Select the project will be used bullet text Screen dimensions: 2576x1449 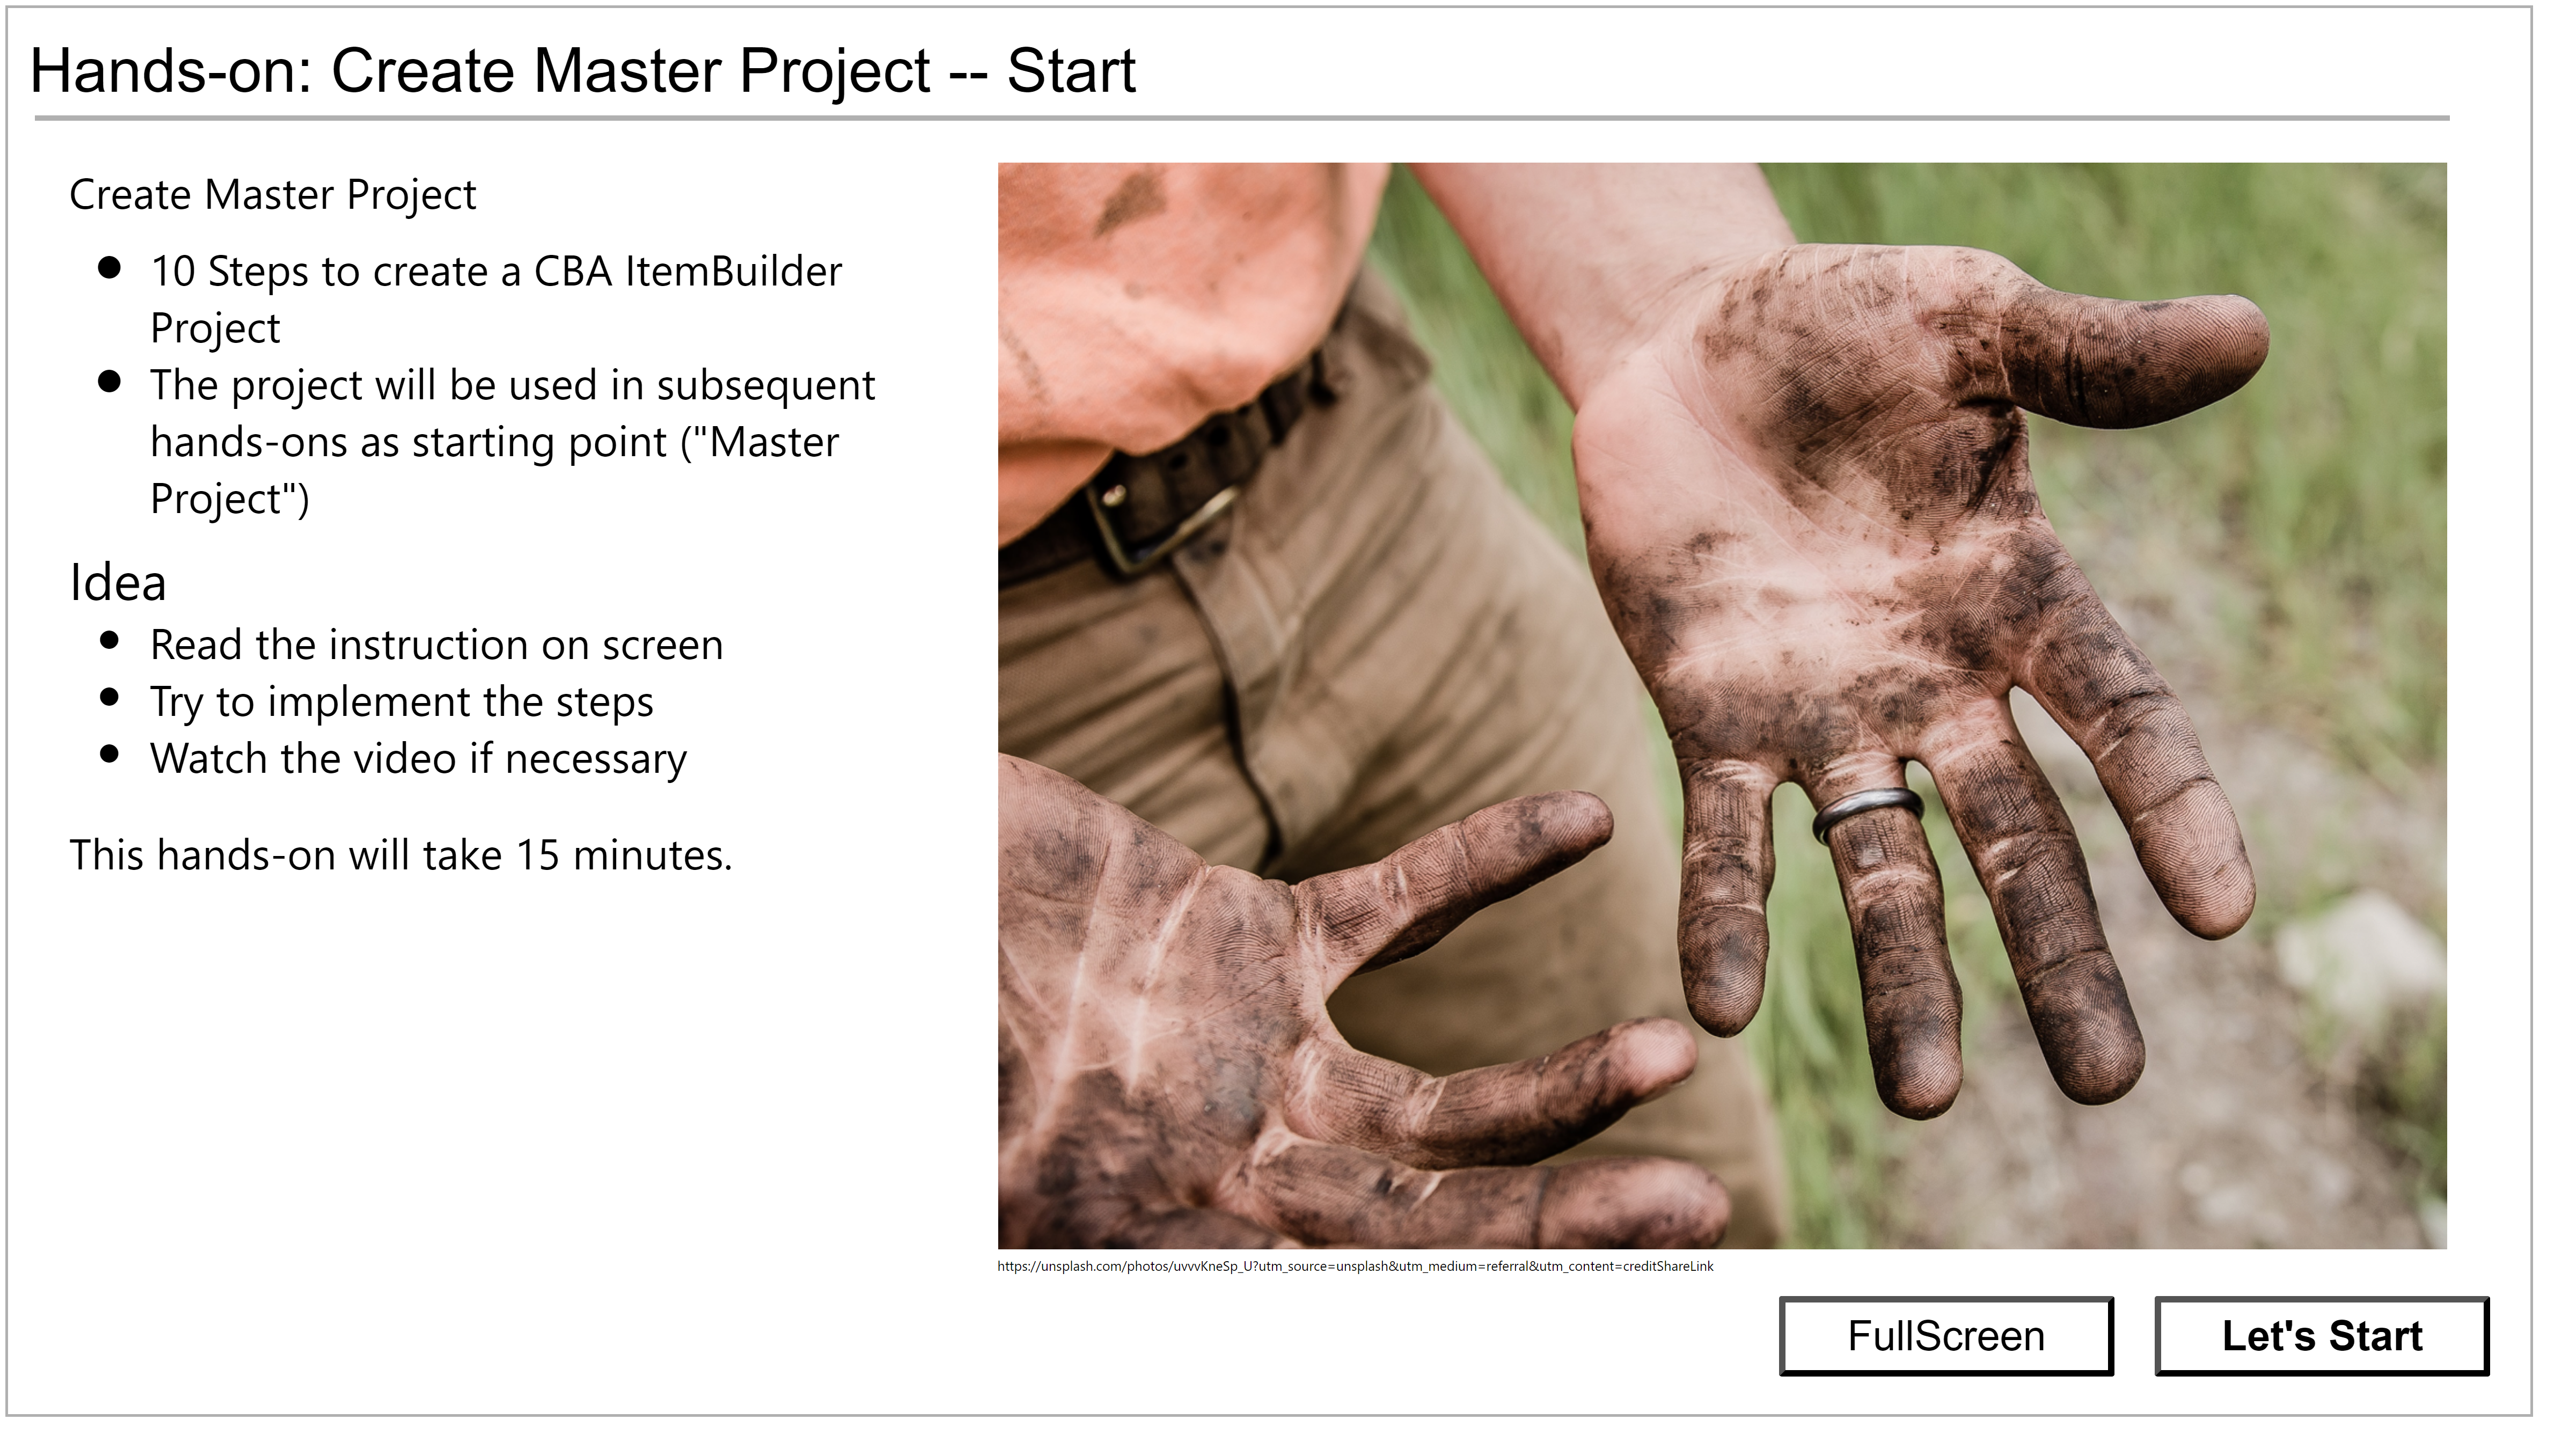[x=512, y=441]
